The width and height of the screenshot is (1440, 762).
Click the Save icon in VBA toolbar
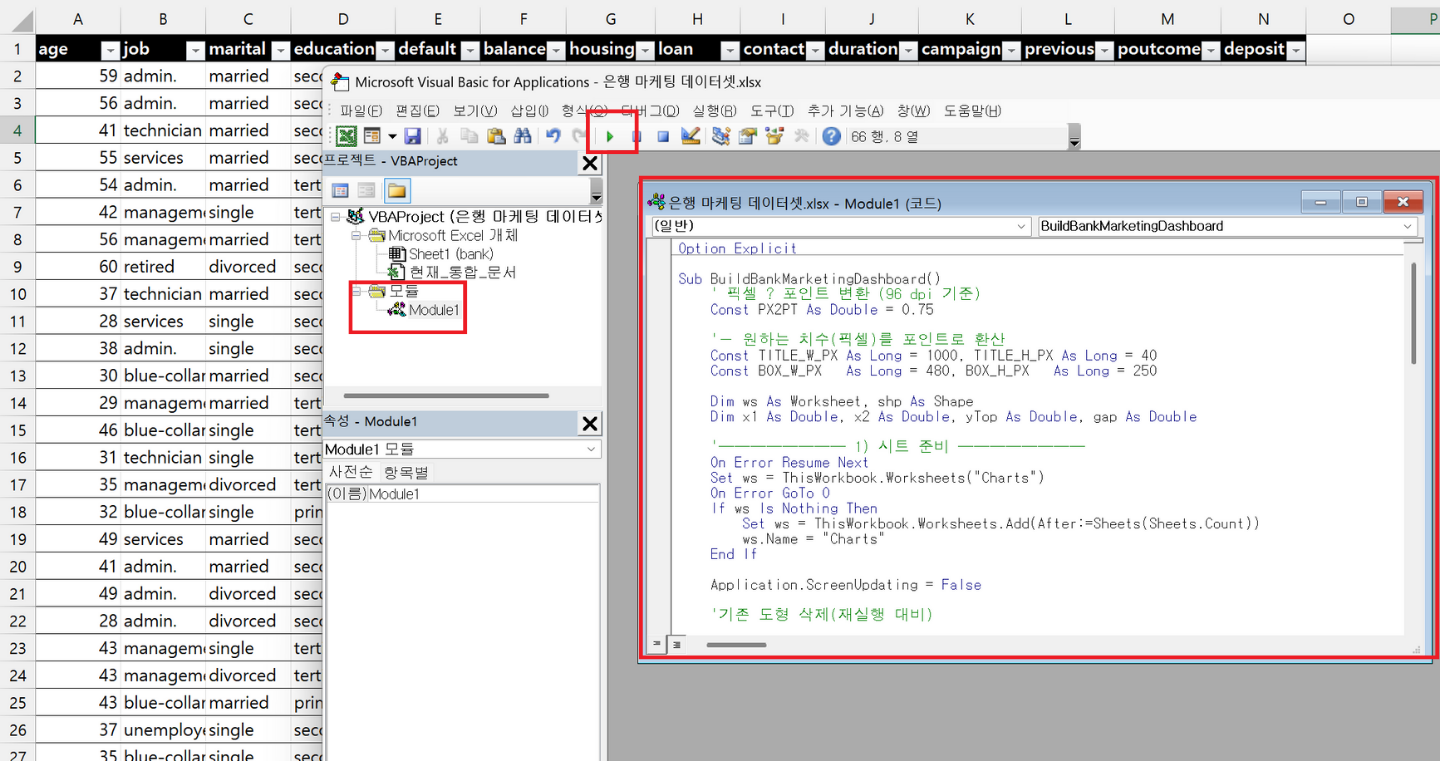(412, 136)
